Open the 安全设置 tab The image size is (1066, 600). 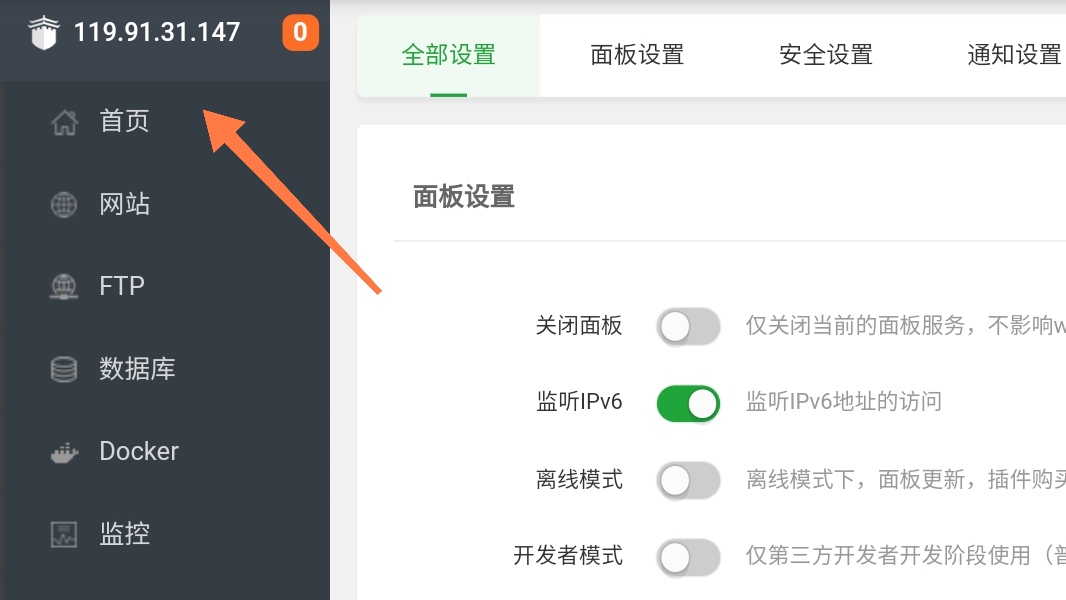pyautogui.click(x=826, y=55)
